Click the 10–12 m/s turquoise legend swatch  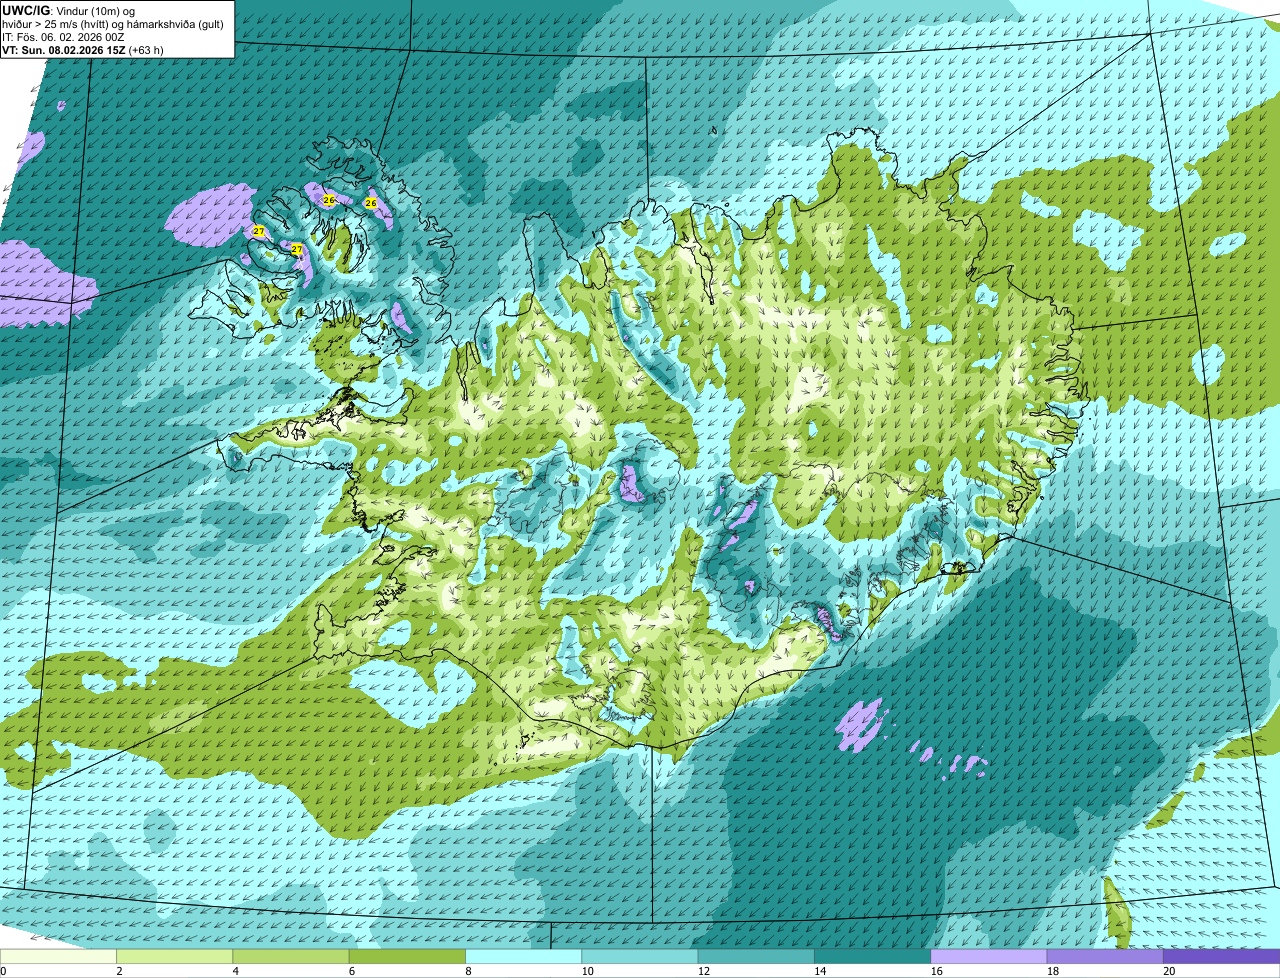point(640,956)
